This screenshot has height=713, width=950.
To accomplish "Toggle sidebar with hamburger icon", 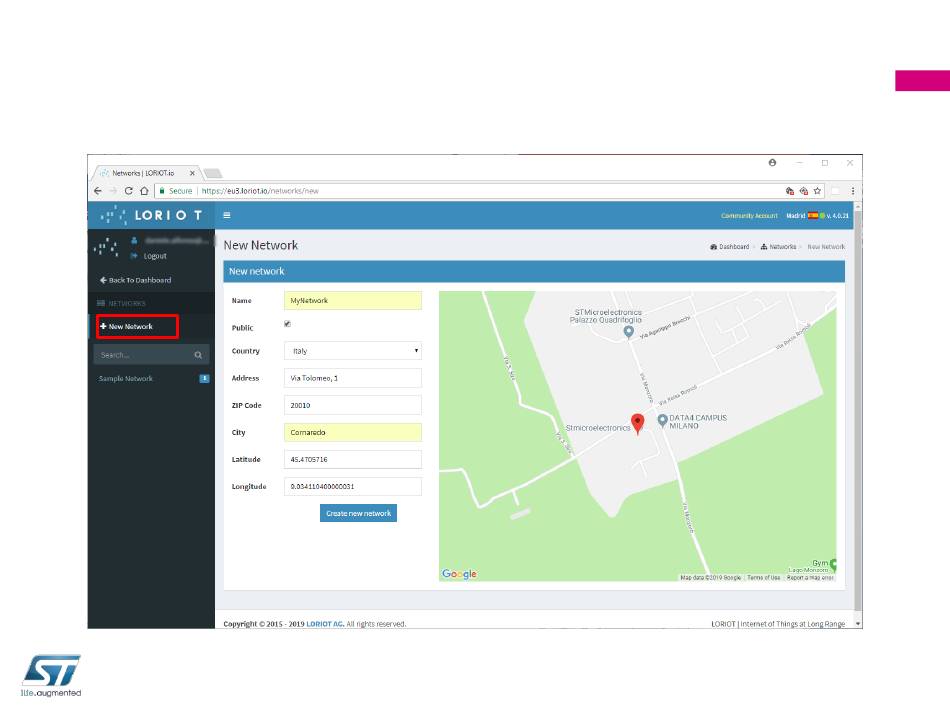I will [x=227, y=215].
